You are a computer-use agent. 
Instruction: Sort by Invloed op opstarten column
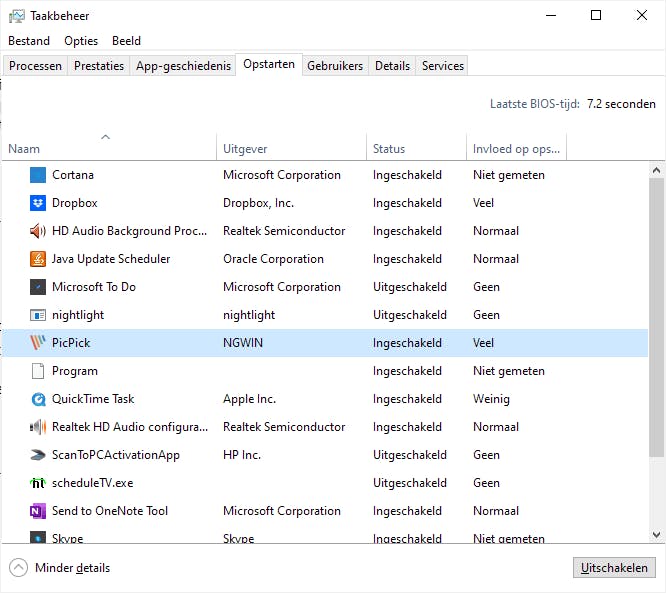point(516,149)
